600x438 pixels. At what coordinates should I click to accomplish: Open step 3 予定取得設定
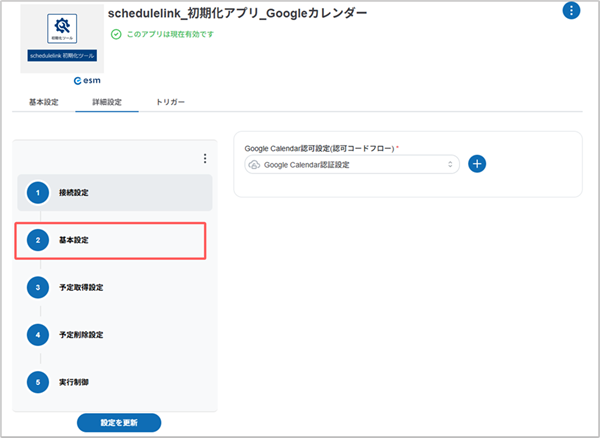click(x=115, y=287)
